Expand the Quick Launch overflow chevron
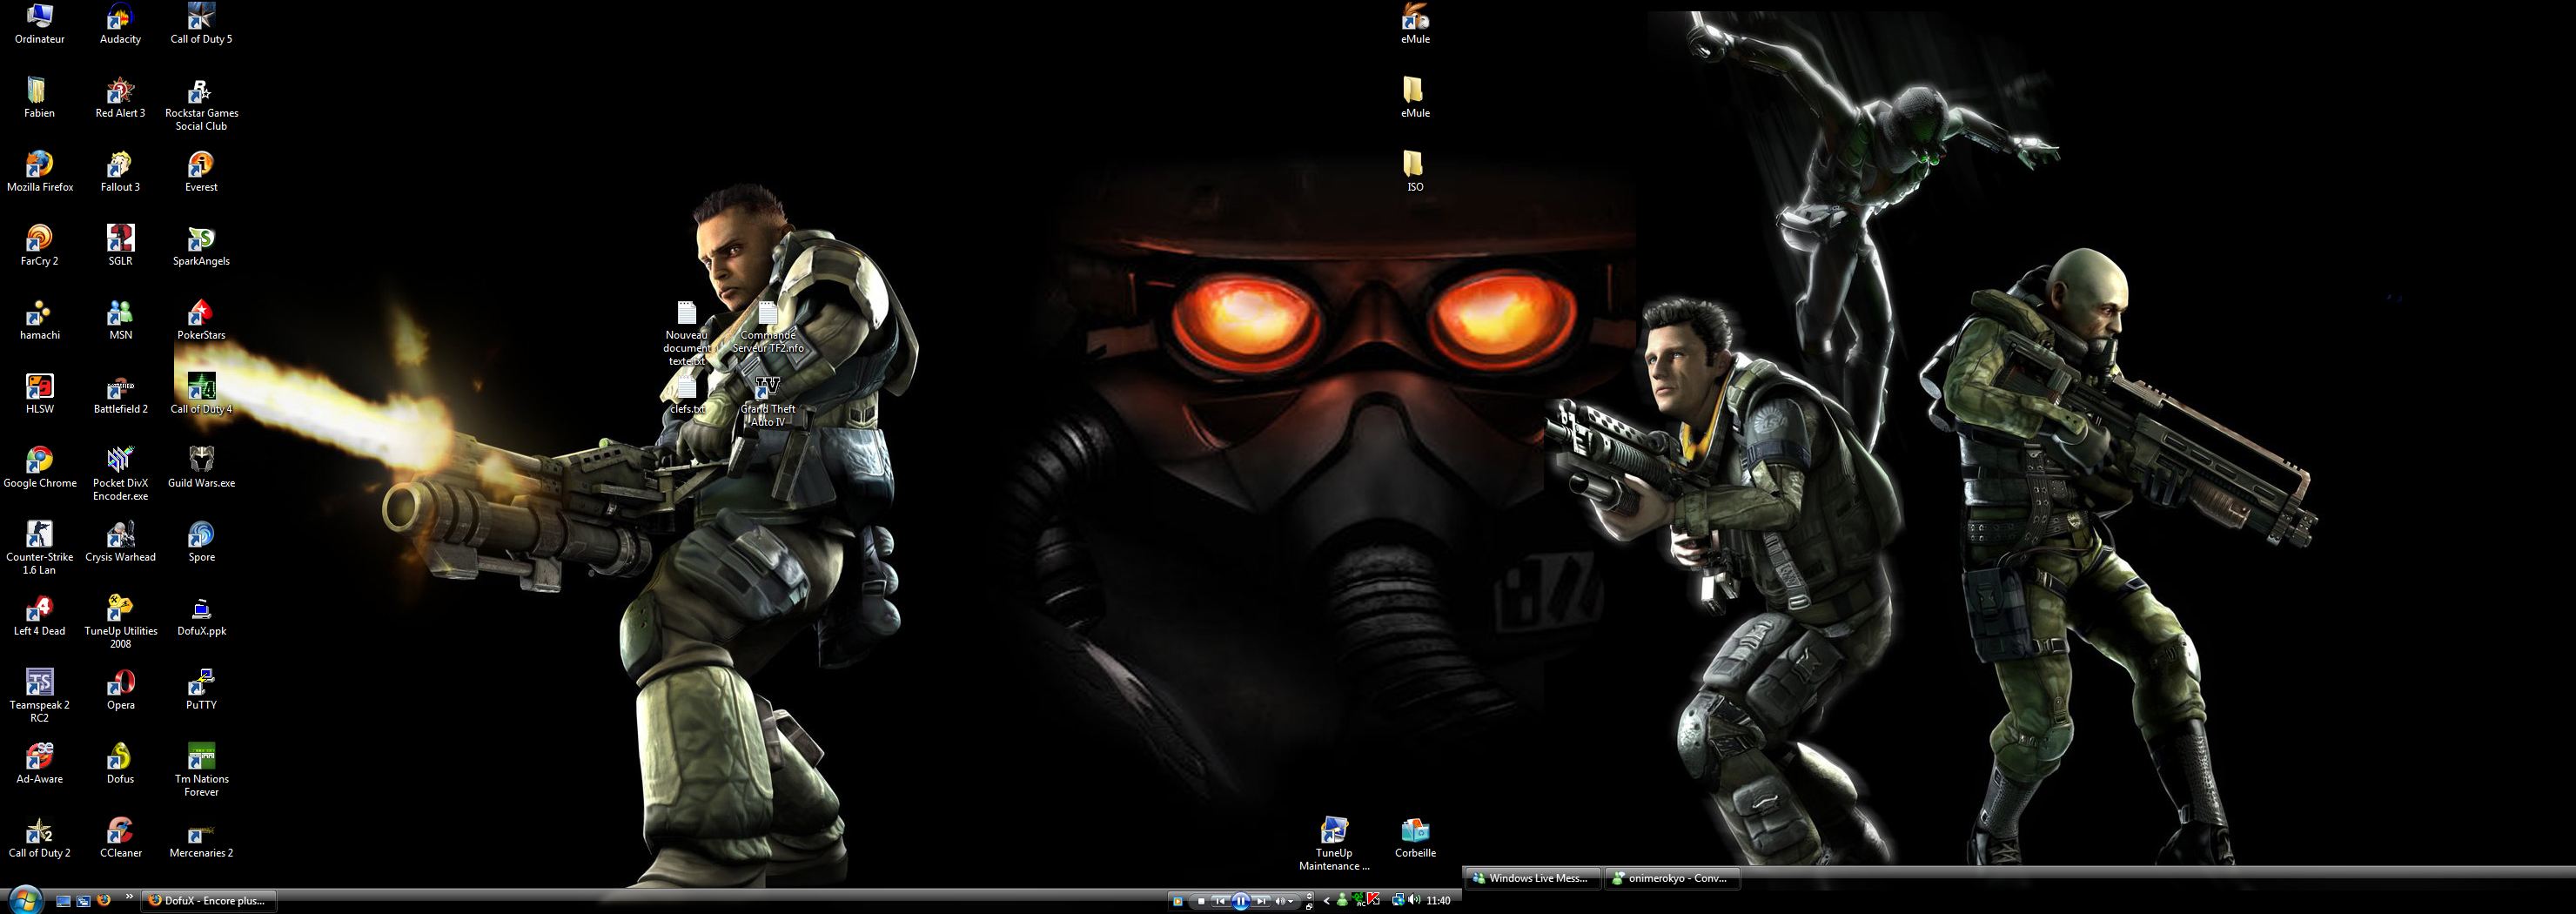 129,898
